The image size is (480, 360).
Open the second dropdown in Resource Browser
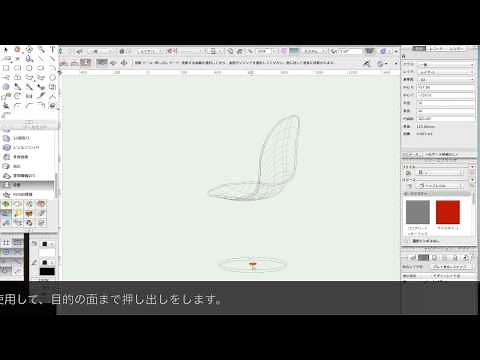pos(440,186)
